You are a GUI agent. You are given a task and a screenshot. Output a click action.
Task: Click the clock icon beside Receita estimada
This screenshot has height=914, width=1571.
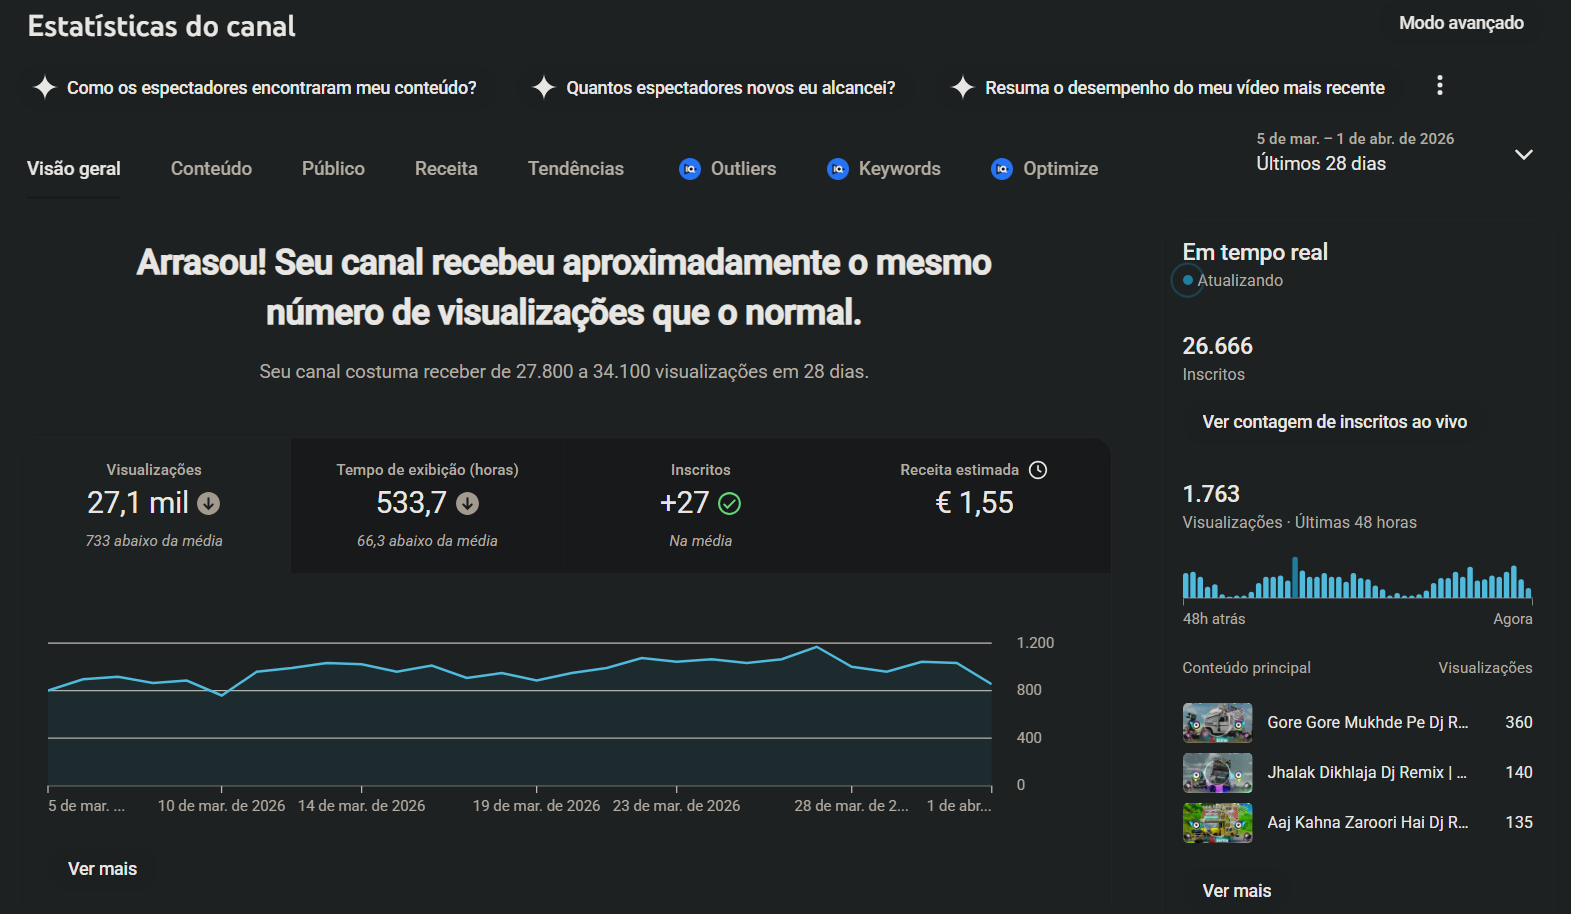point(1038,470)
